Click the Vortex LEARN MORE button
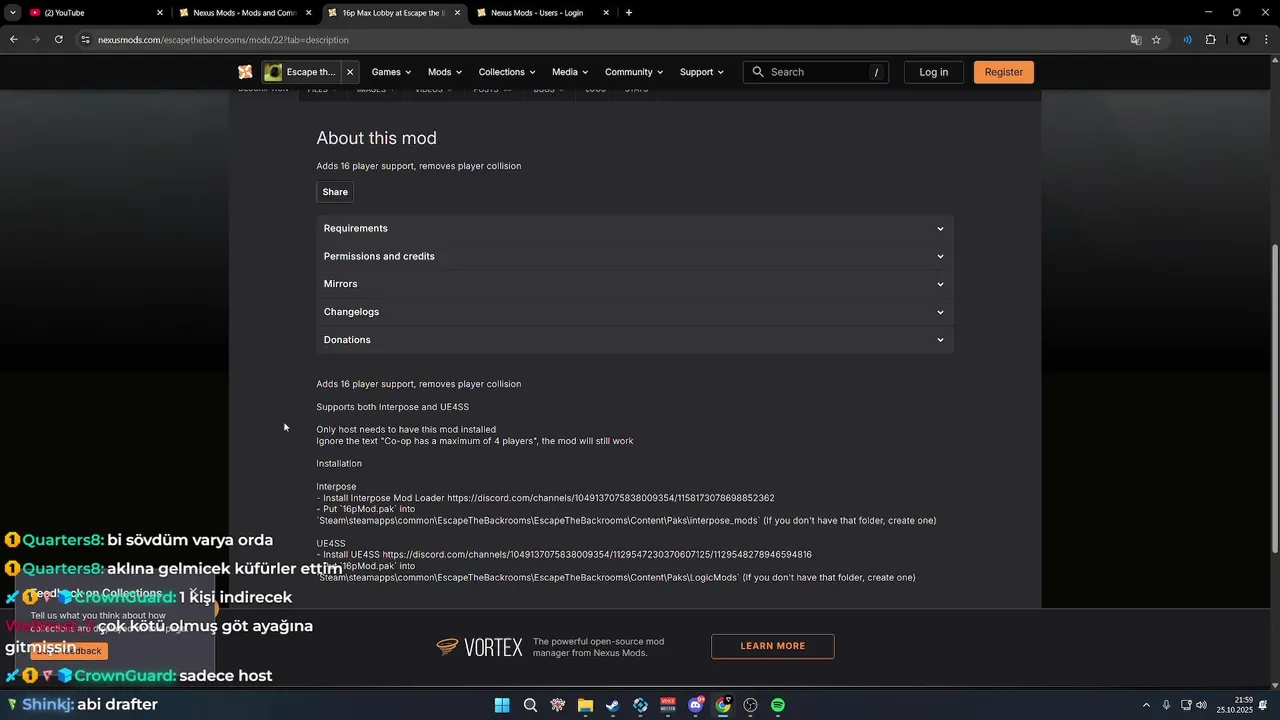This screenshot has height=720, width=1280. pyautogui.click(x=773, y=646)
